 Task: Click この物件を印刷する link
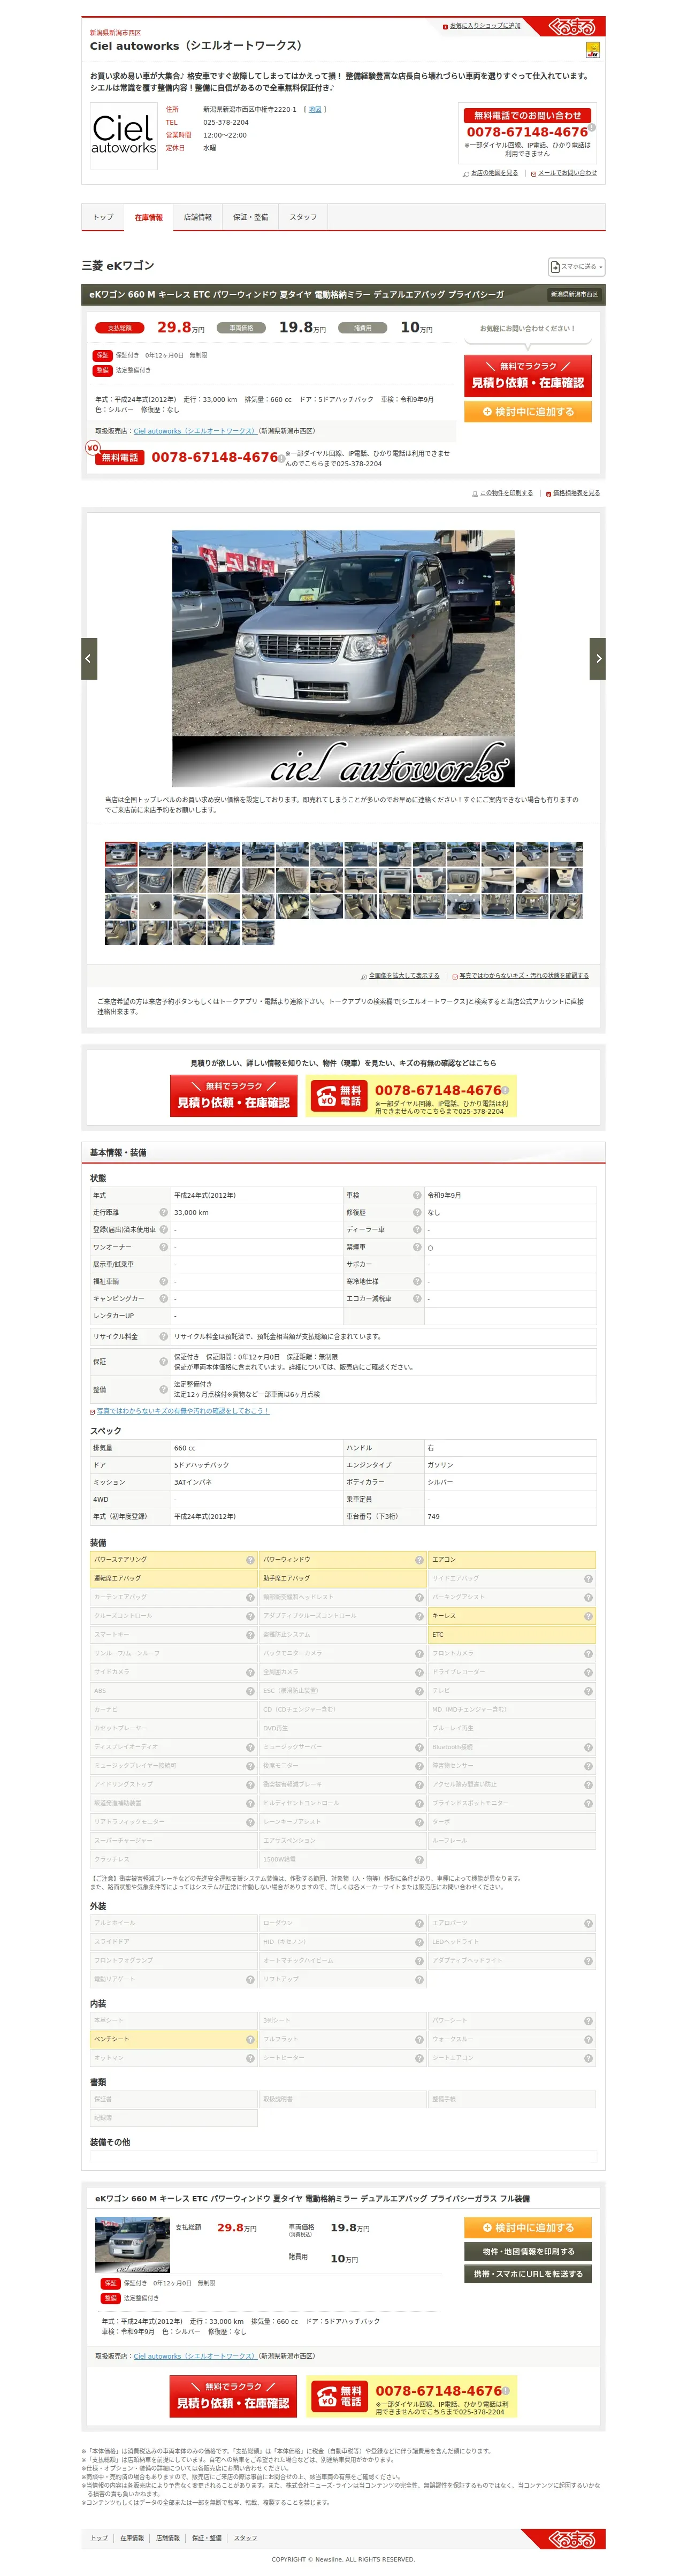point(506,493)
